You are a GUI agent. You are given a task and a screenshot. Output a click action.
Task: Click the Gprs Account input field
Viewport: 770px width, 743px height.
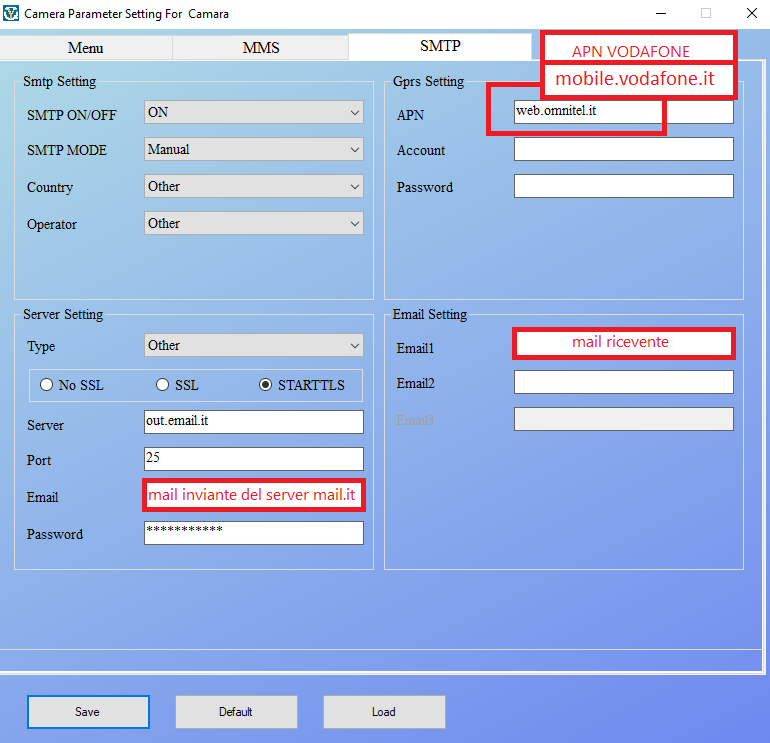click(x=623, y=149)
